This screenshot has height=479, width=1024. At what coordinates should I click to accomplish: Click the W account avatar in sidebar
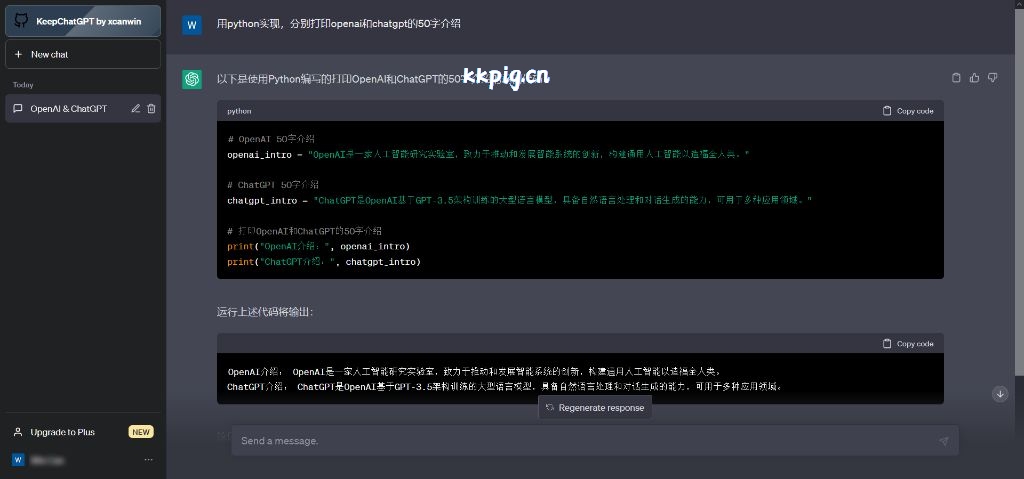(18, 460)
